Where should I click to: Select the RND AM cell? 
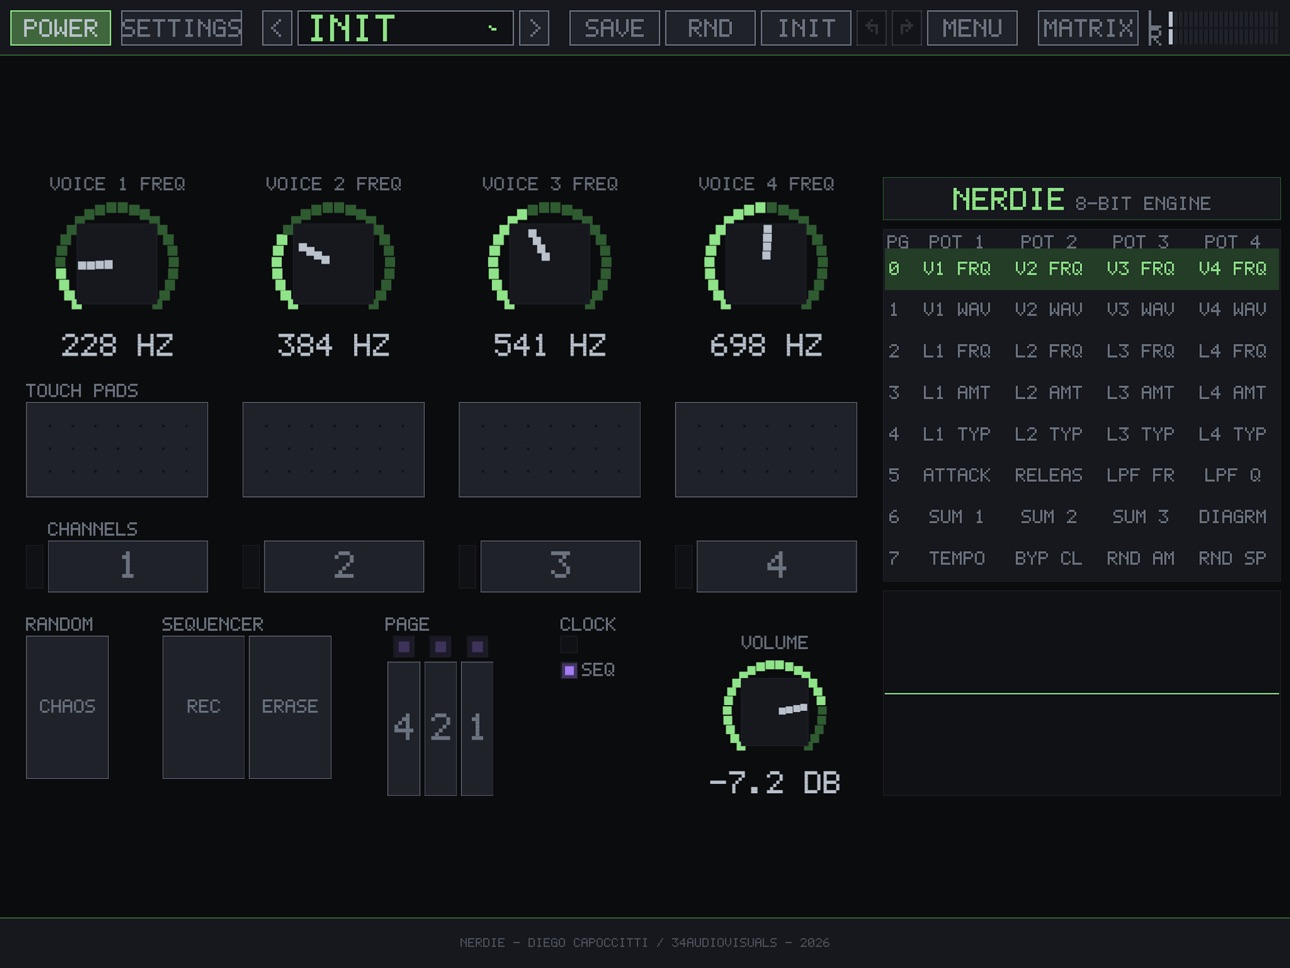1140,558
